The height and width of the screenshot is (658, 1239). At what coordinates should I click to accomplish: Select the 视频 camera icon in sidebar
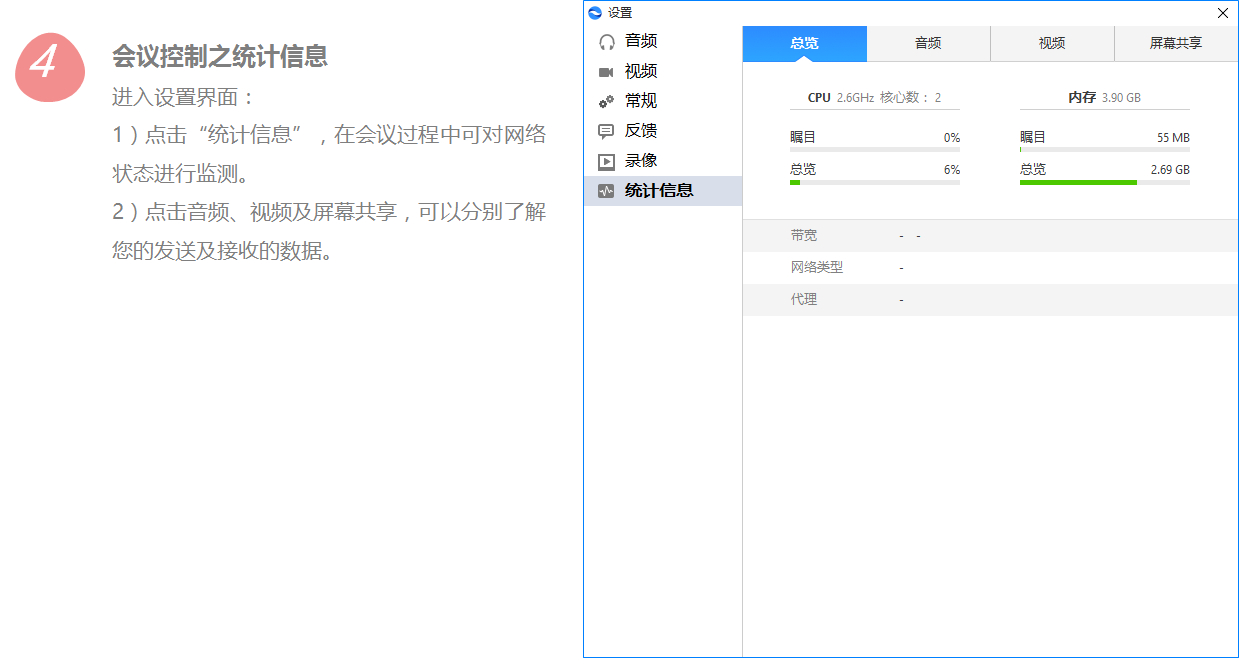pos(607,71)
